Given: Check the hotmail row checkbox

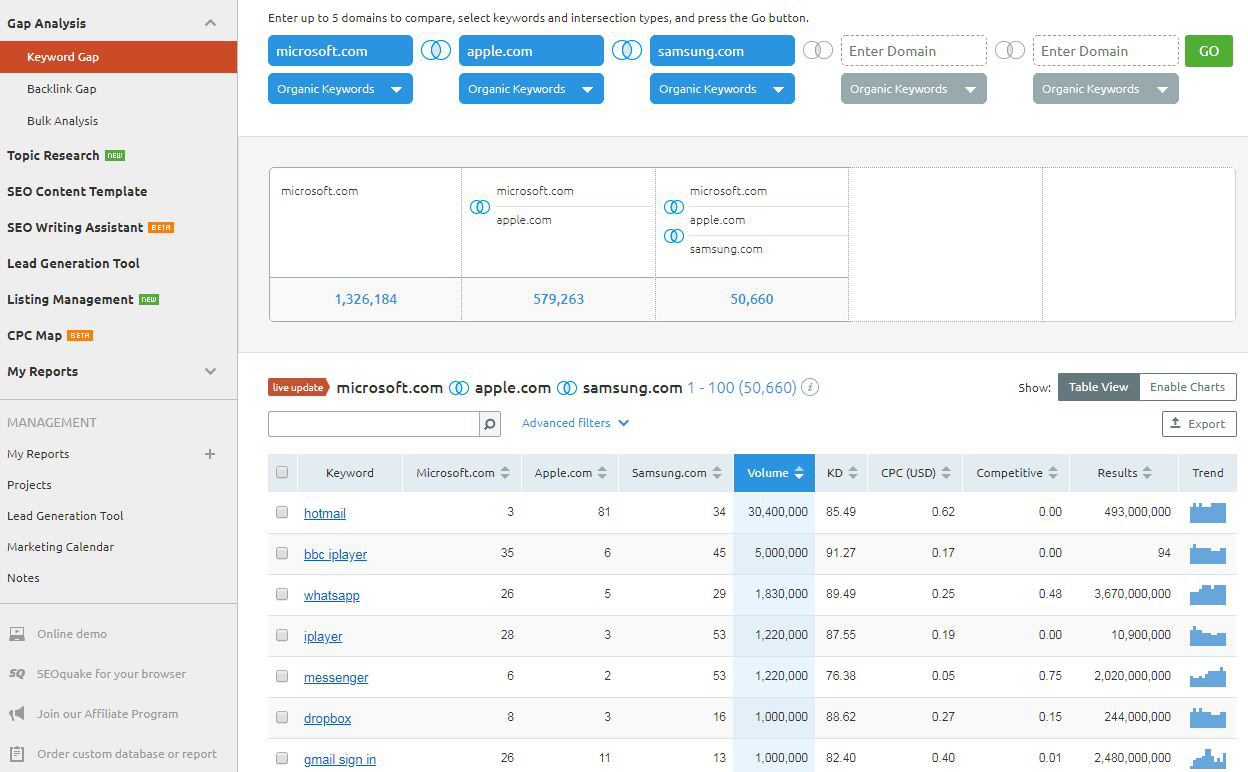Looking at the screenshot, I should tap(282, 512).
